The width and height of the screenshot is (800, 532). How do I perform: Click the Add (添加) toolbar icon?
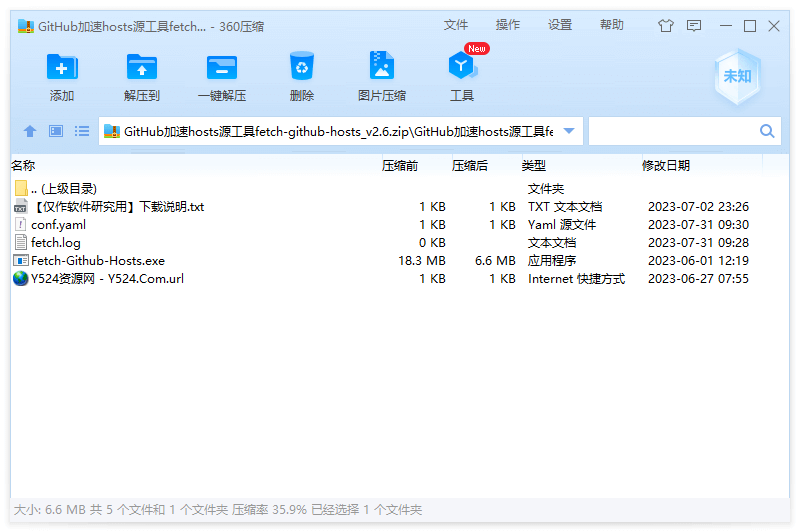click(x=62, y=67)
